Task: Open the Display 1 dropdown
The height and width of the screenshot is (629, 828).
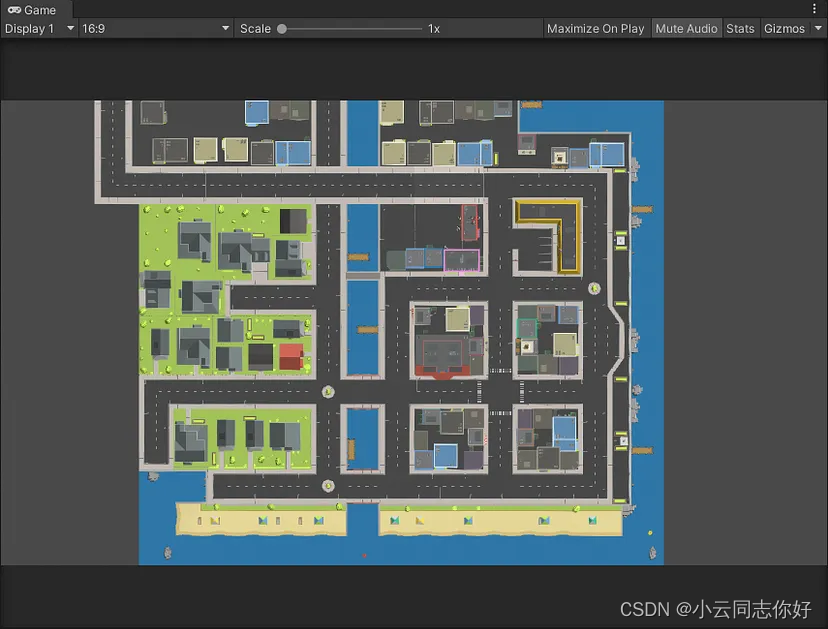Action: click(x=40, y=29)
